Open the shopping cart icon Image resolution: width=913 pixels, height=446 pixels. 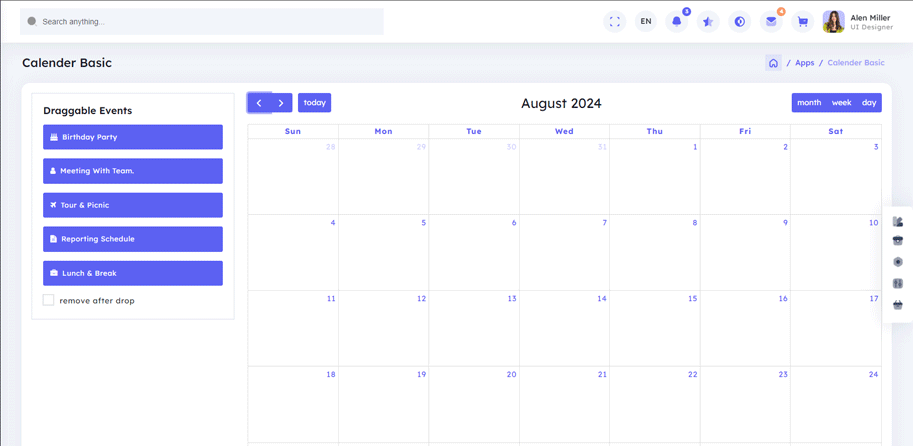coord(802,21)
